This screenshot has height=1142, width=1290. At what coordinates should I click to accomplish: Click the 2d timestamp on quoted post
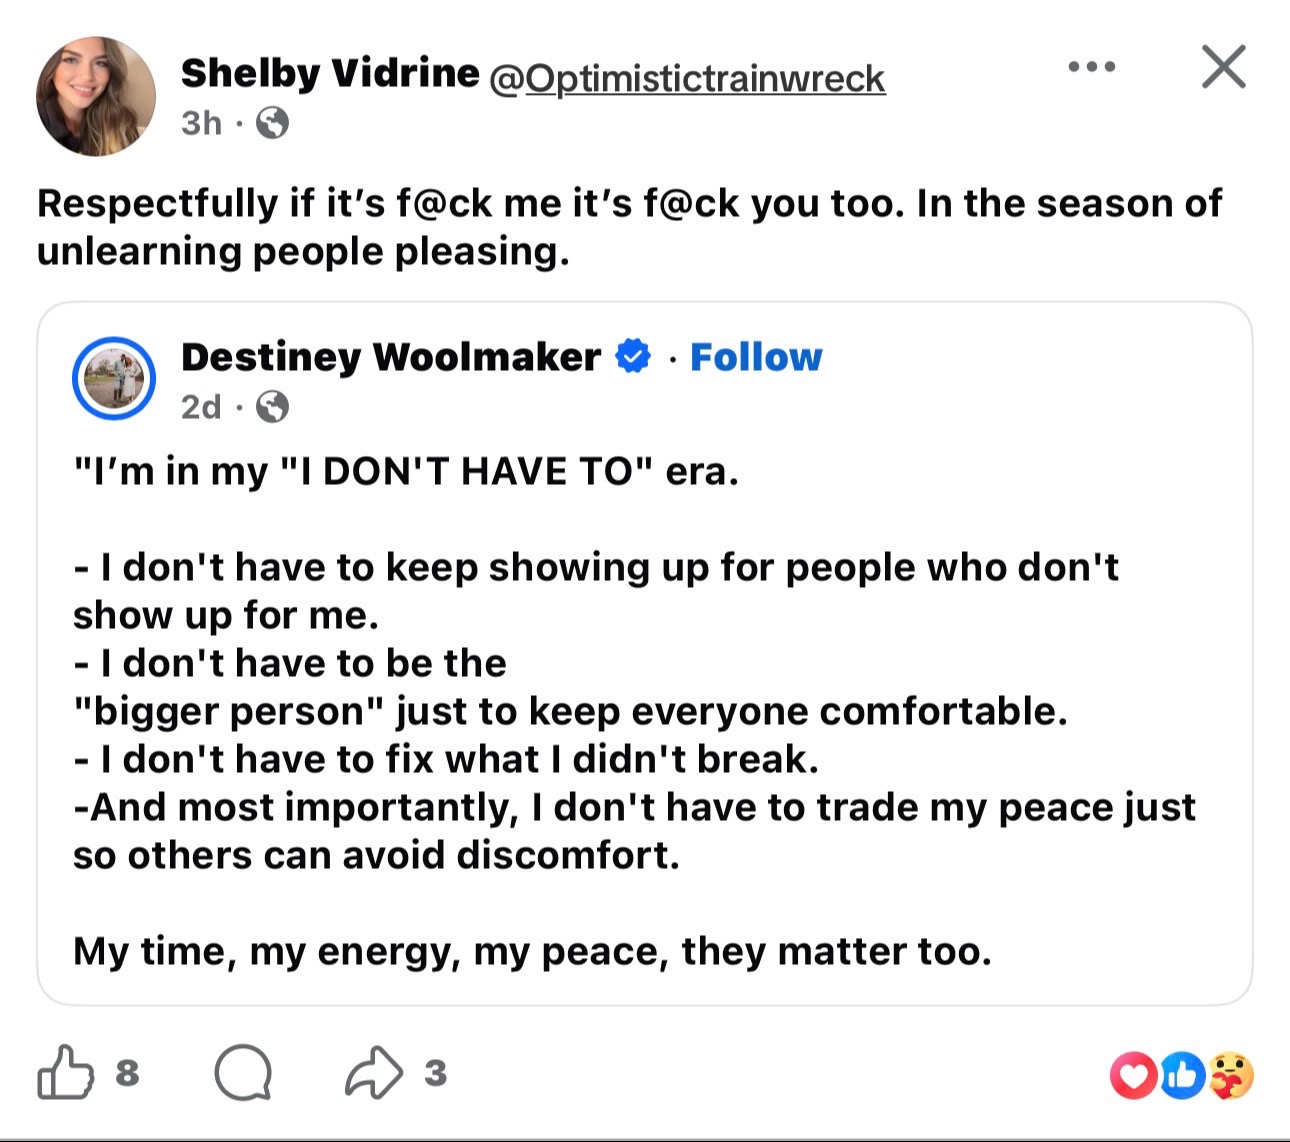click(201, 407)
